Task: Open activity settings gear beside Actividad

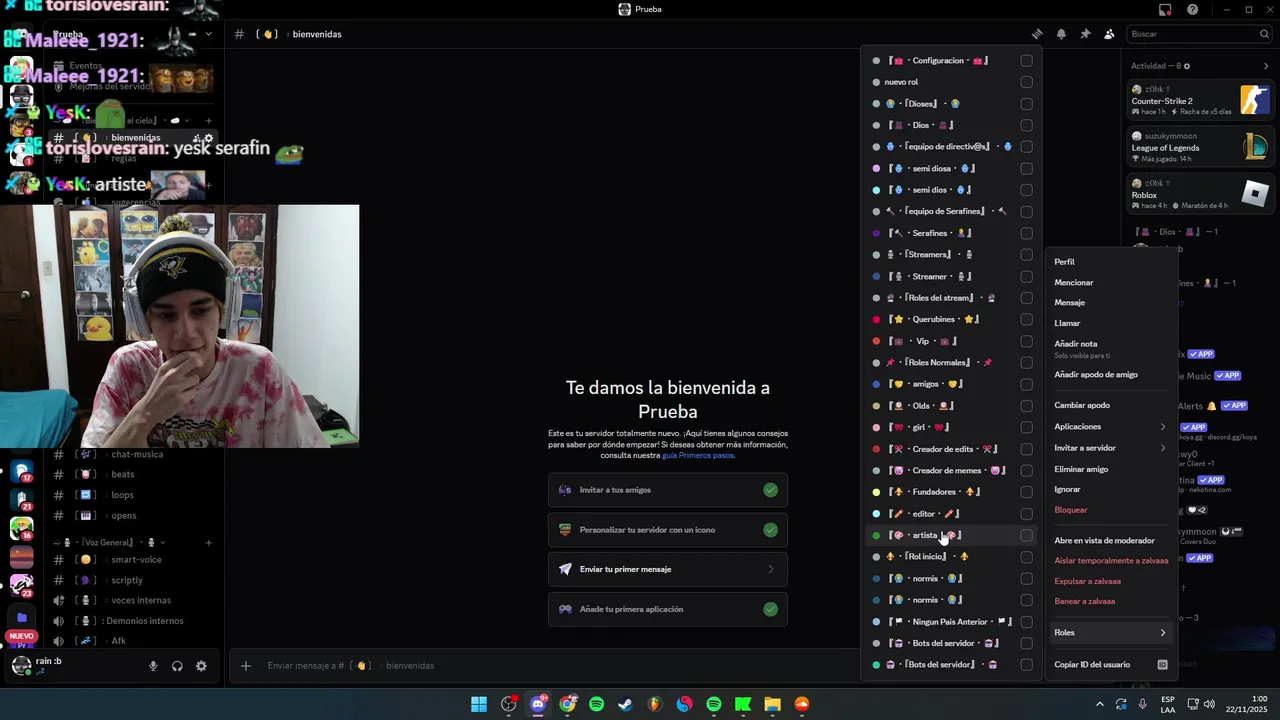Action: pyautogui.click(x=1187, y=66)
